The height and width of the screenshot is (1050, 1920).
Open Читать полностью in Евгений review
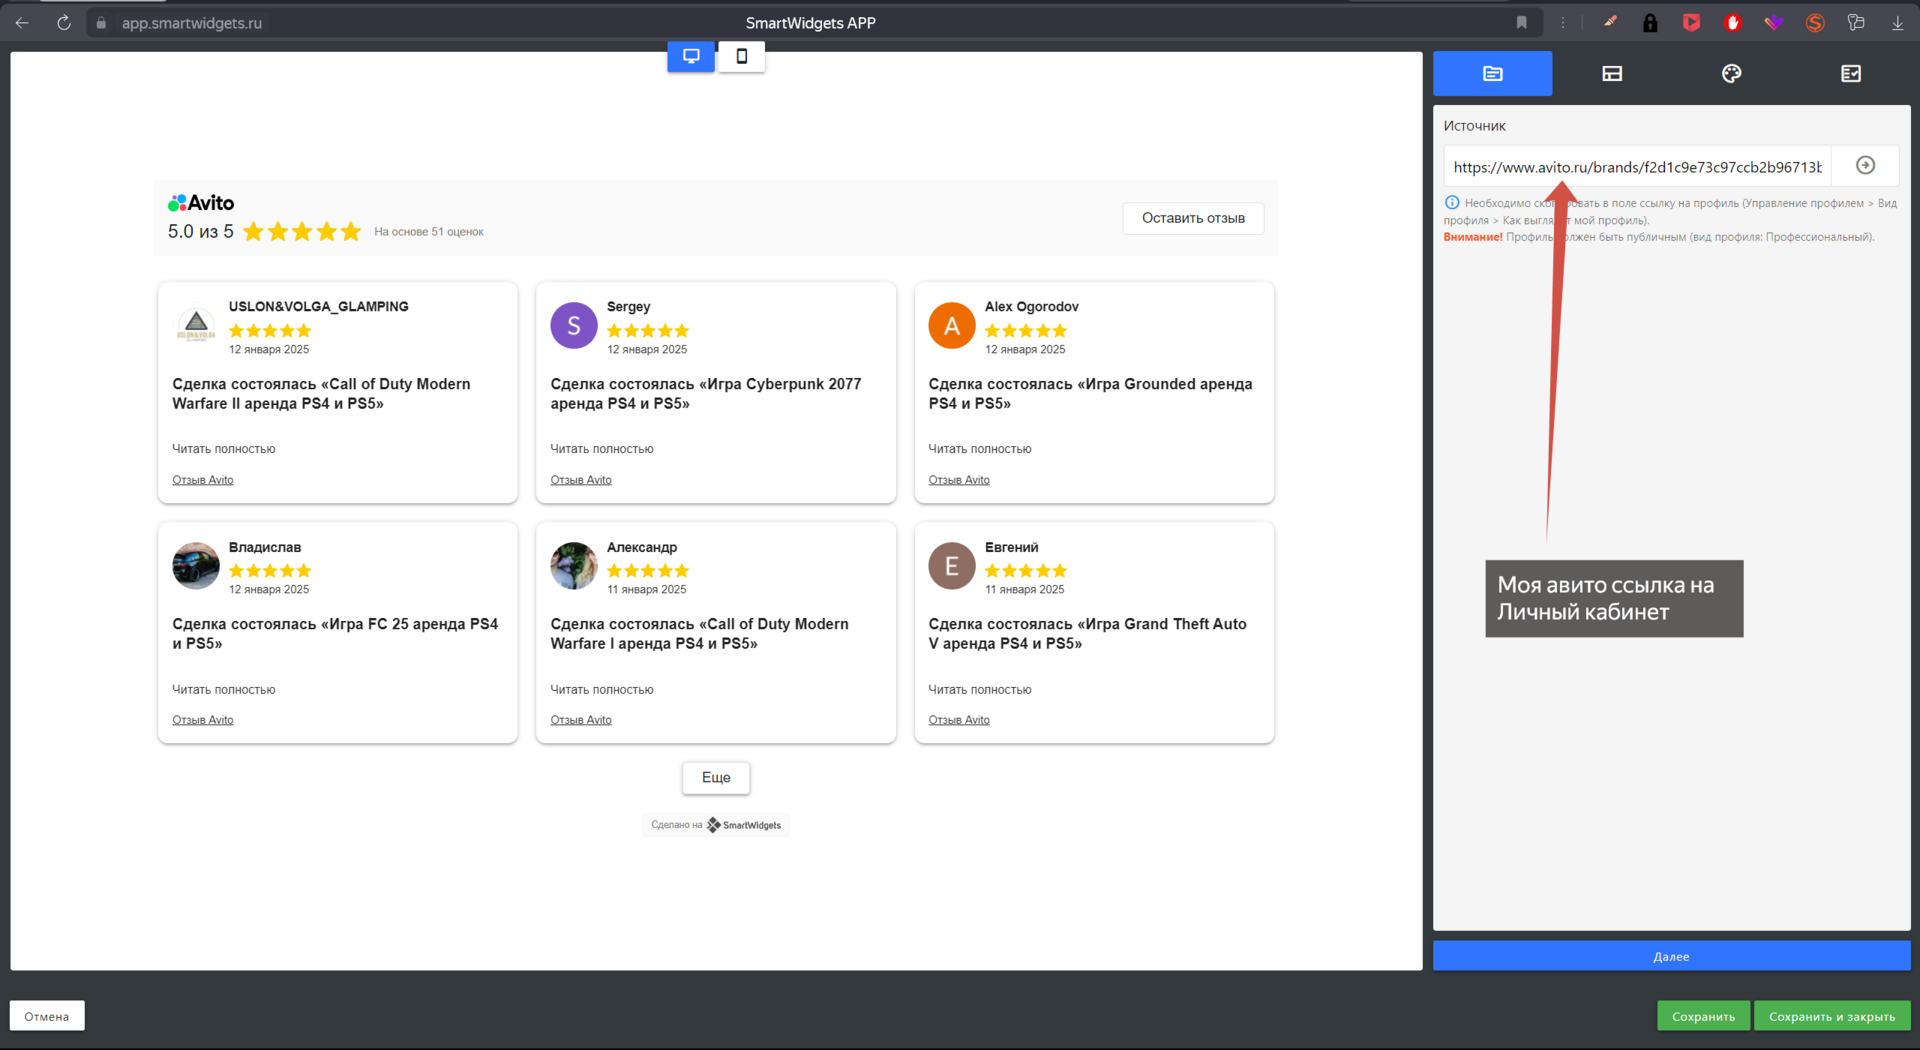point(980,690)
